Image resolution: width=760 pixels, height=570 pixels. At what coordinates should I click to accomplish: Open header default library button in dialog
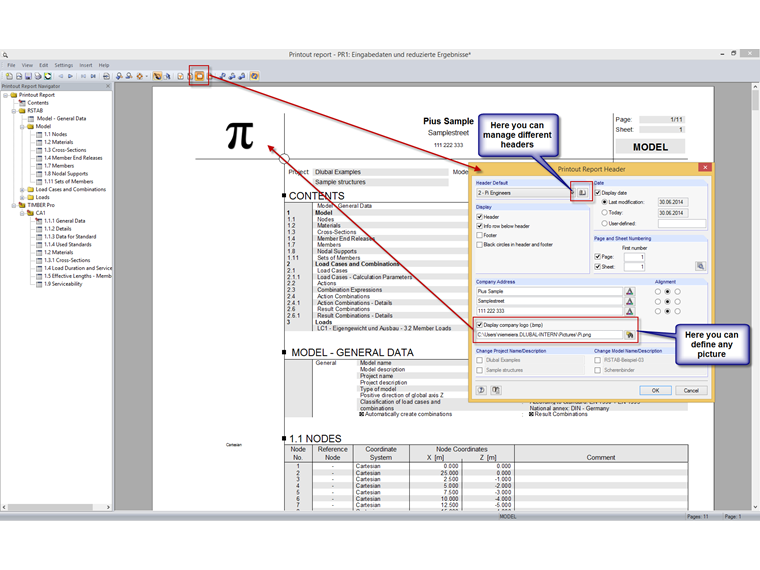click(582, 192)
